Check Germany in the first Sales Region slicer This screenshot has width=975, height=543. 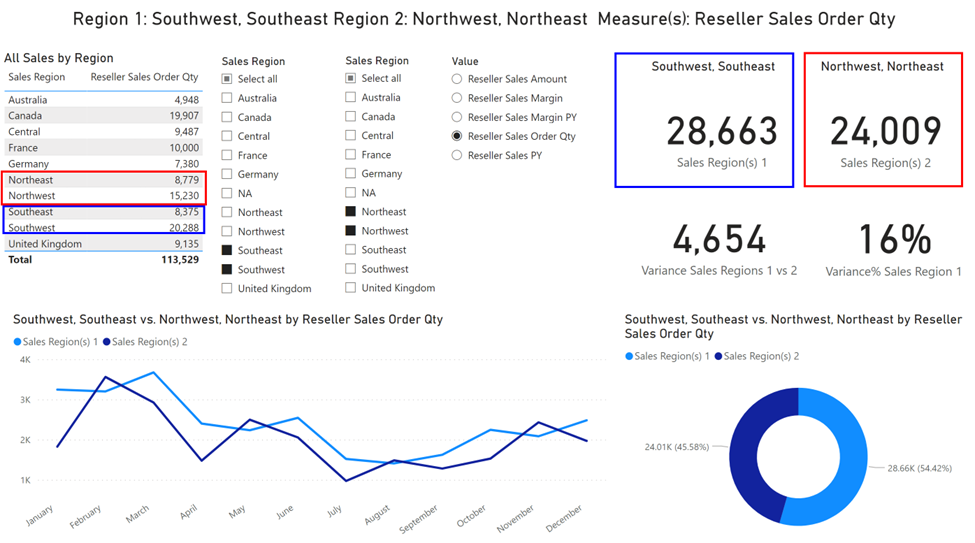tap(227, 174)
